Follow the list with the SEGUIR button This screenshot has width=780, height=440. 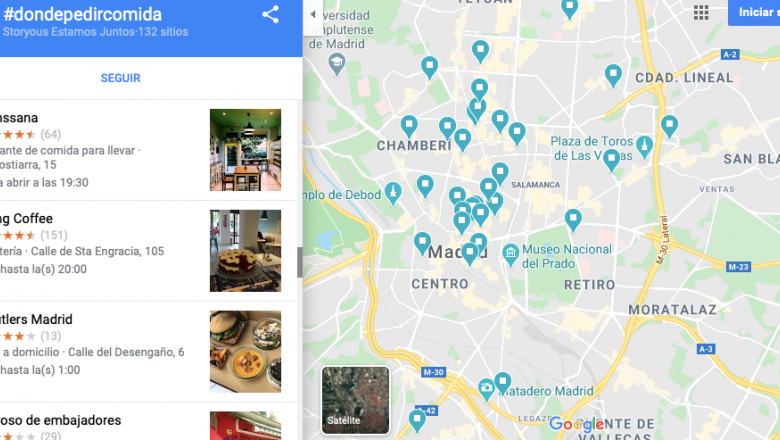click(120, 78)
